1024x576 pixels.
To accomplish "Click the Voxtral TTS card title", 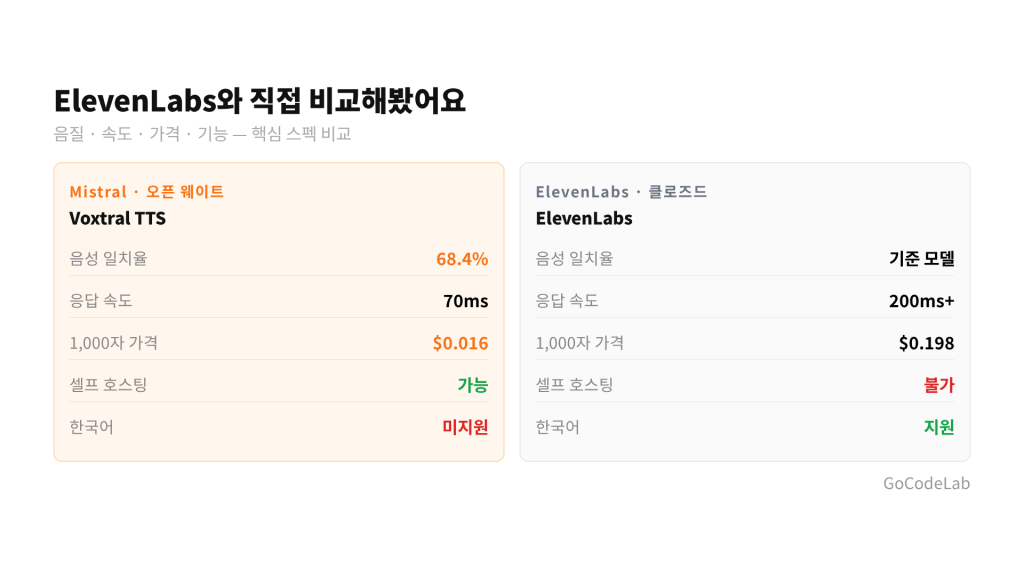I will pyautogui.click(x=117, y=218).
